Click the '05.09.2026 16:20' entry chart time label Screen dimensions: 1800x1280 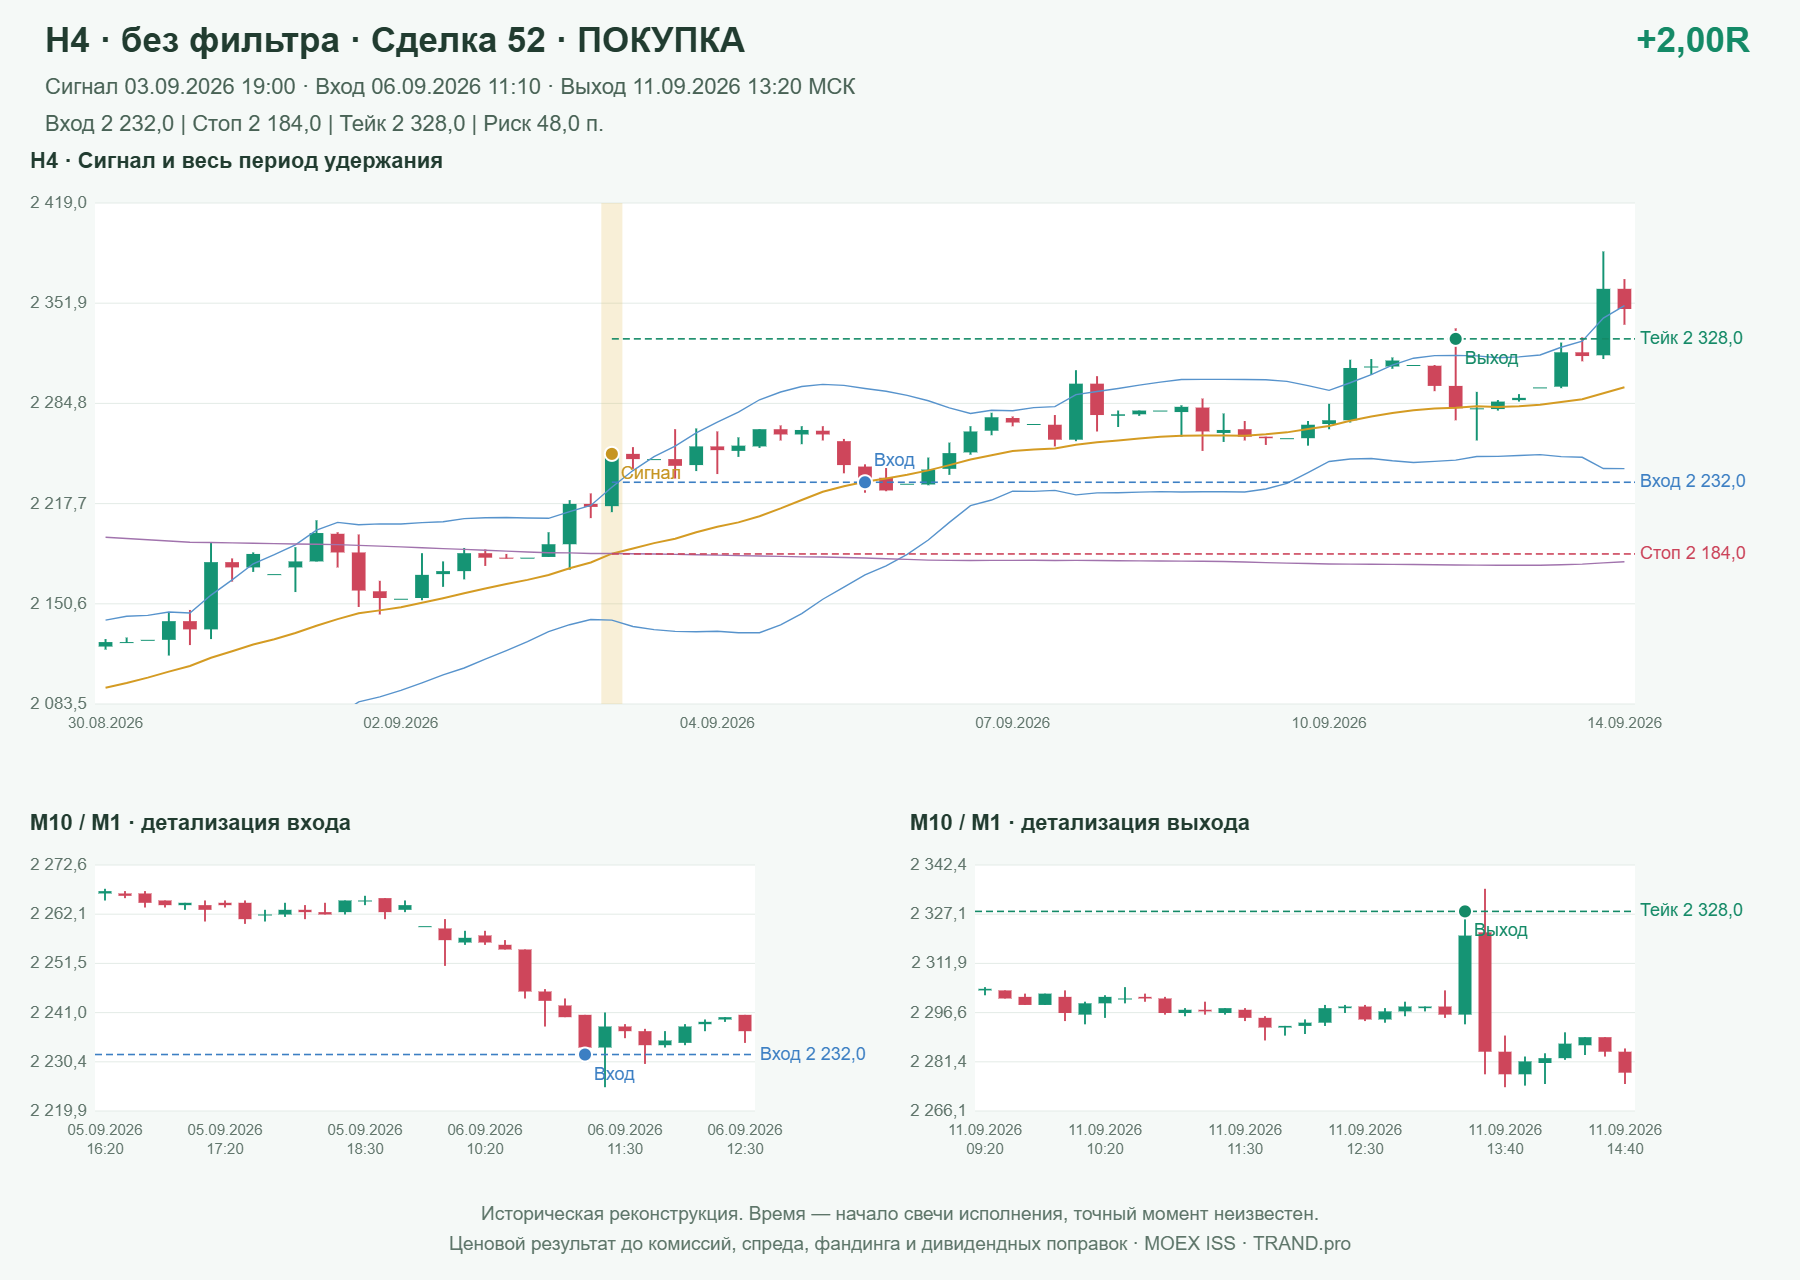105,1139
